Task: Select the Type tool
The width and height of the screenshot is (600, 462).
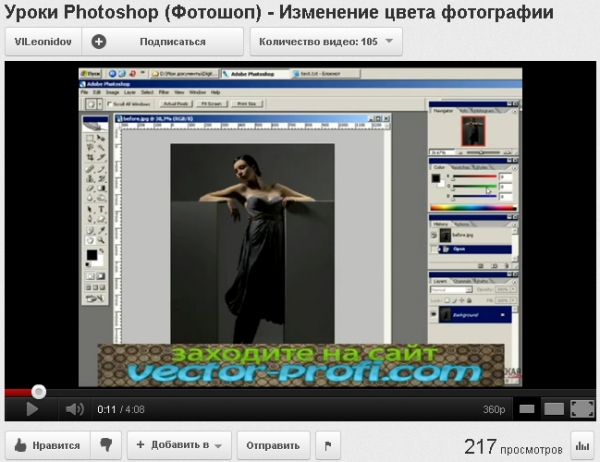Action: [101, 209]
